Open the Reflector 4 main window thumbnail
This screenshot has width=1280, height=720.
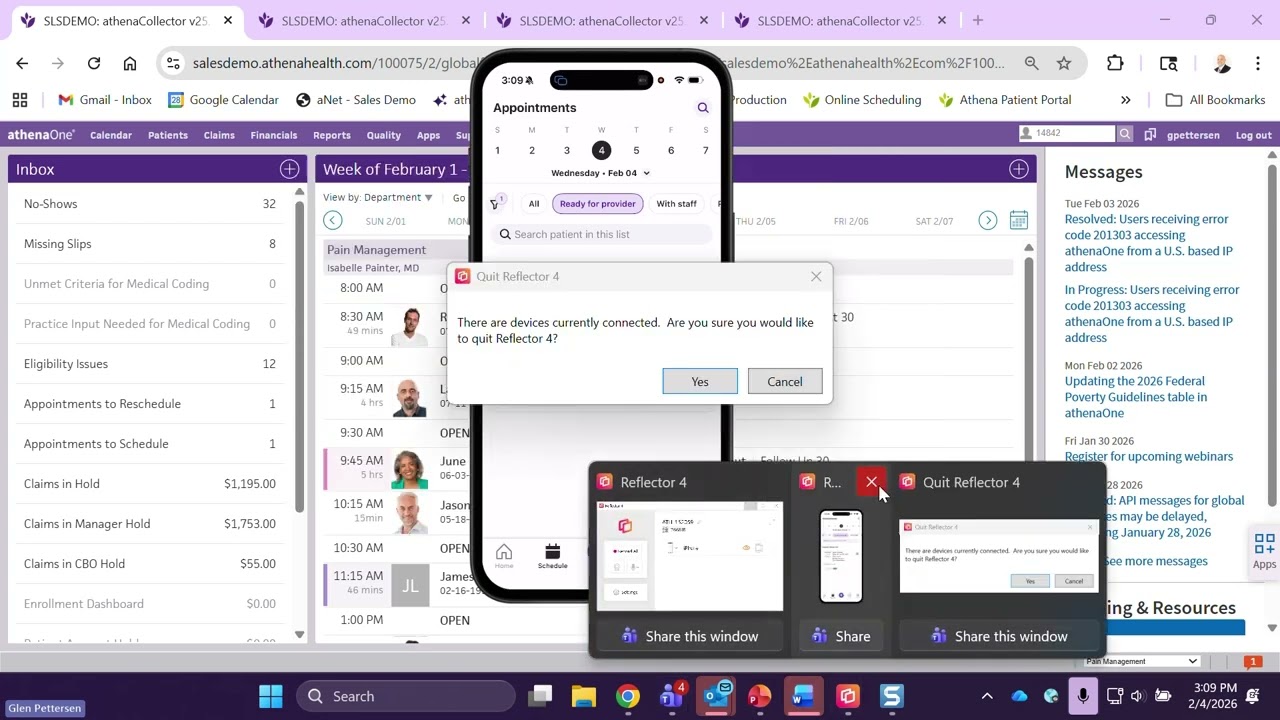tap(690, 557)
